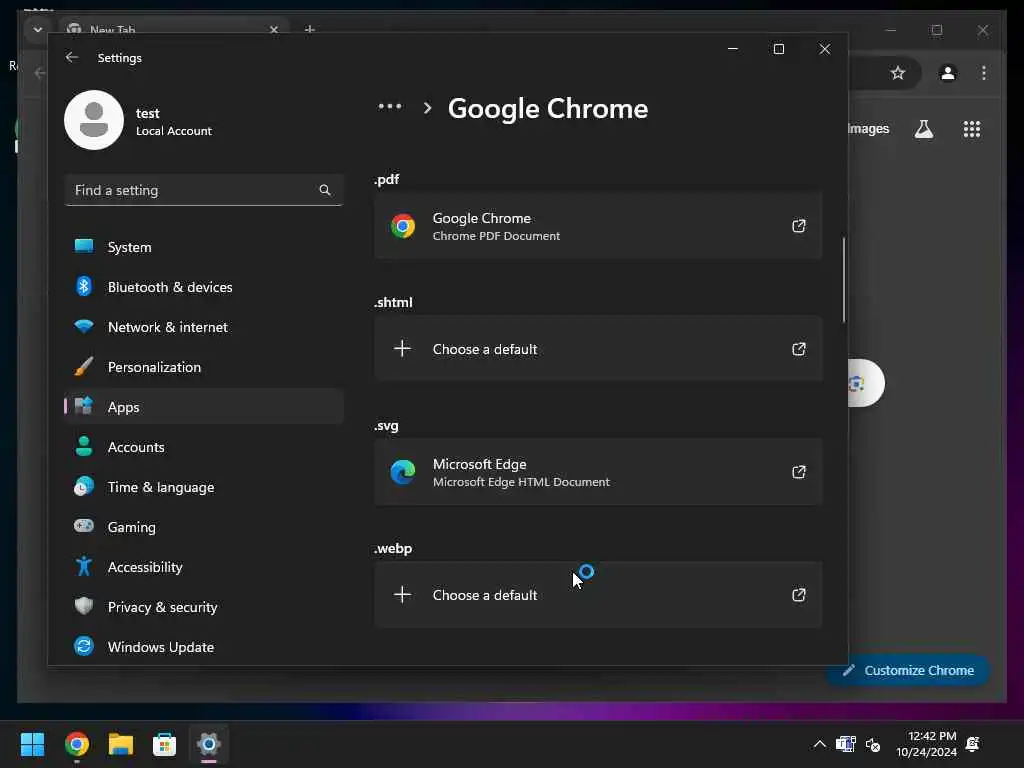Click the Google Chrome icon in .pdf row

tap(403, 226)
